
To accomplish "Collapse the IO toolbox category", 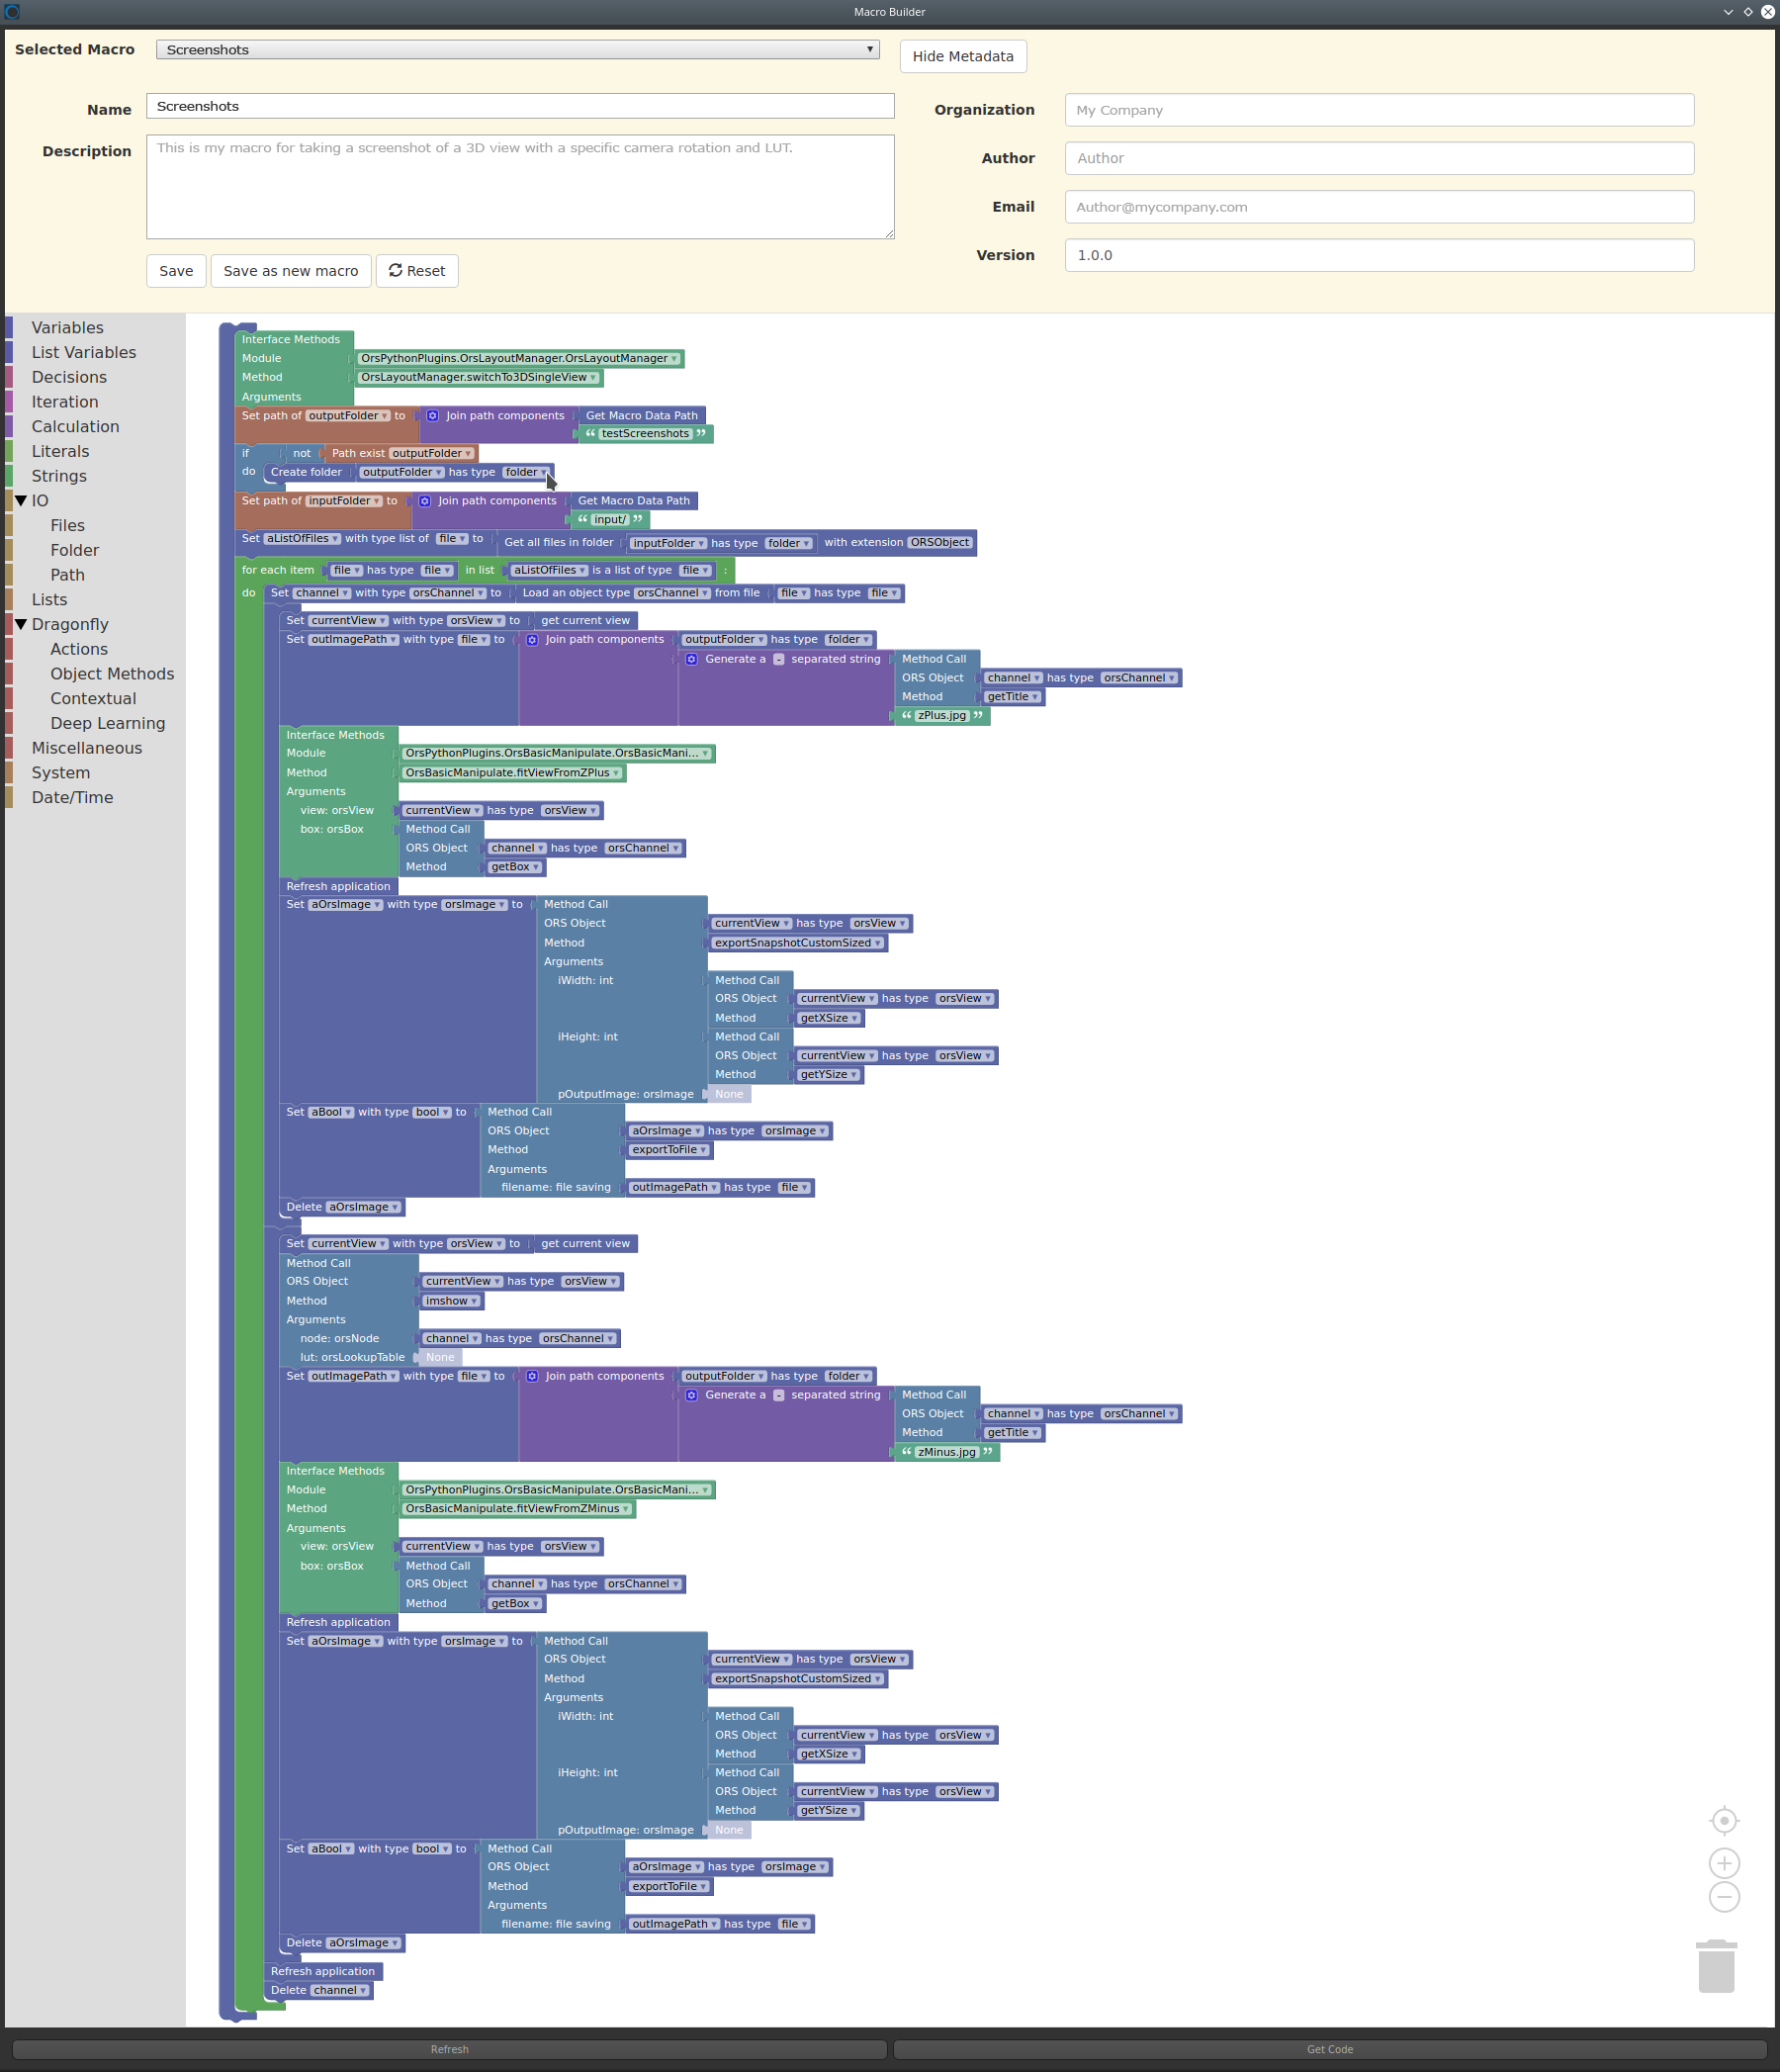I will point(20,501).
